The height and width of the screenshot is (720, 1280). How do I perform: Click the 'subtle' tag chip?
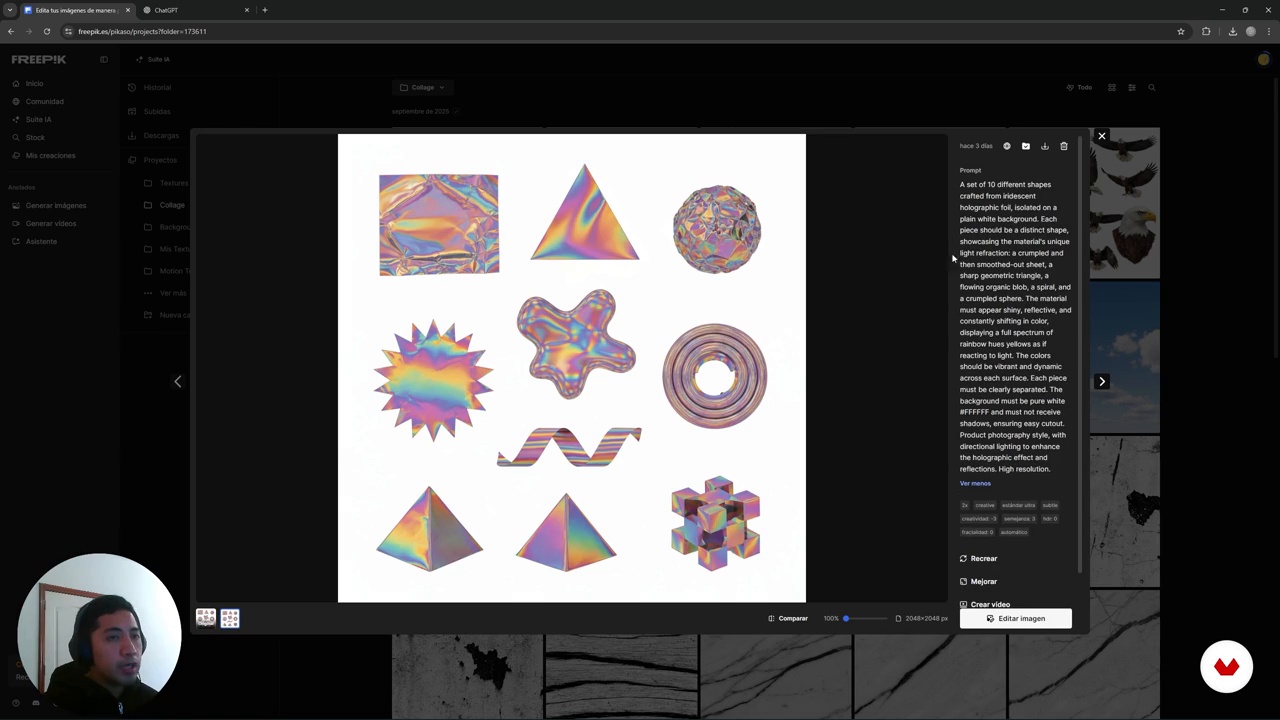(1050, 505)
